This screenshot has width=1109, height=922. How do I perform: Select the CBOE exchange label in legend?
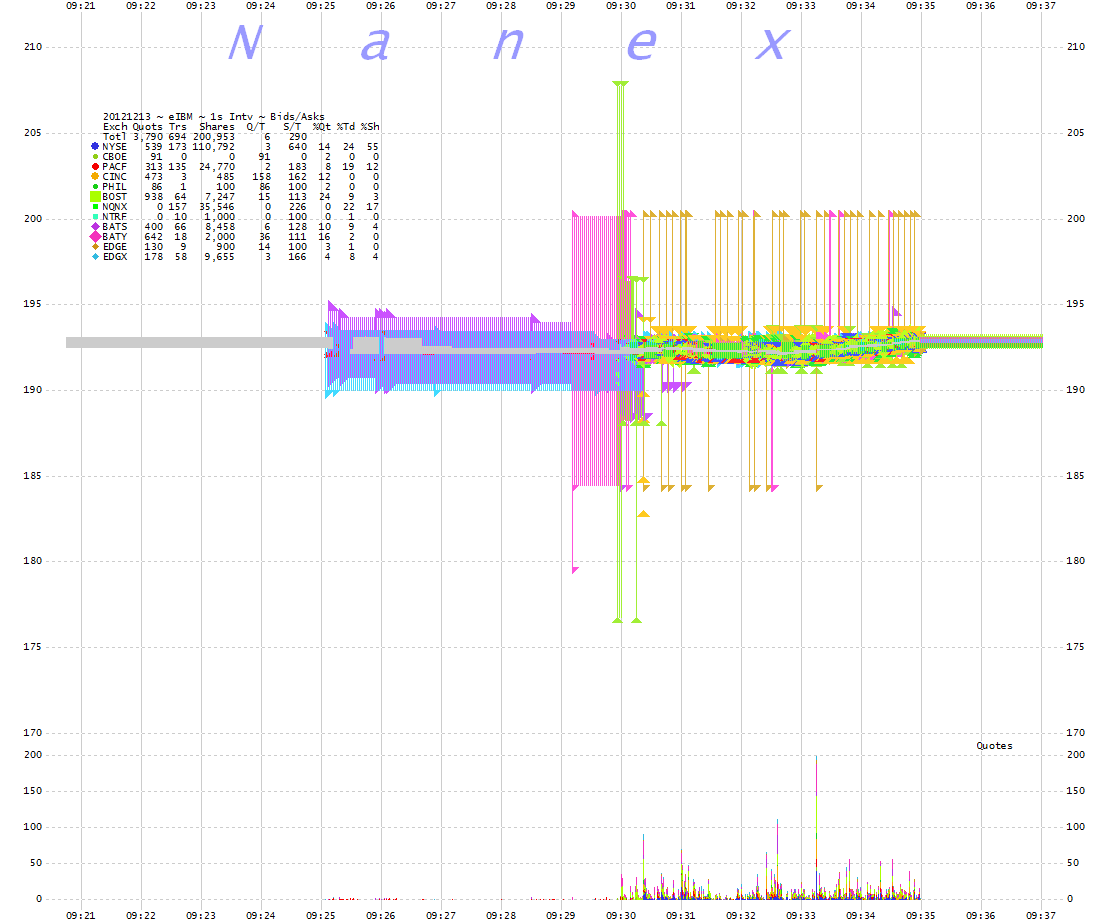click(115, 156)
